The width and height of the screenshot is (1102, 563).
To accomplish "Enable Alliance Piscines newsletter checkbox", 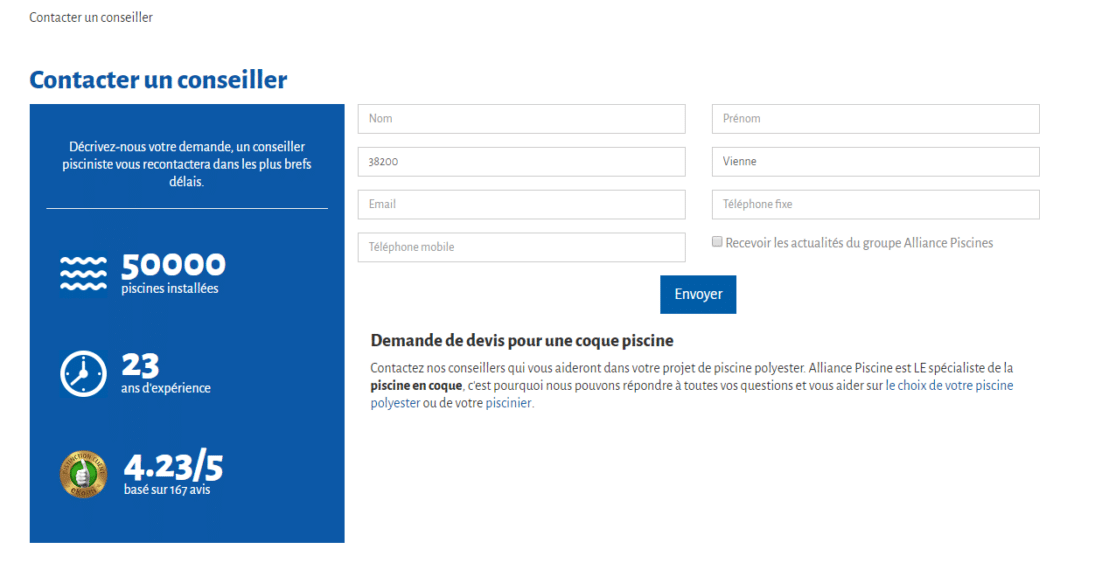I will 717,242.
